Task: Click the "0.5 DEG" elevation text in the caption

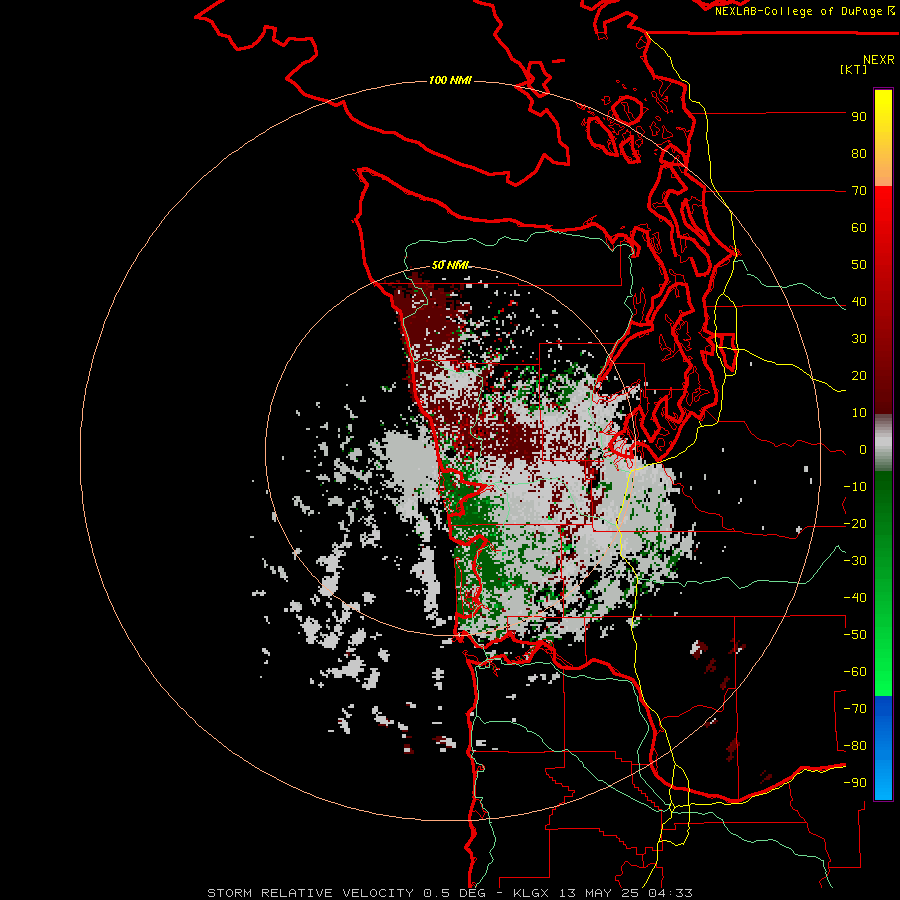Action: [x=455, y=893]
